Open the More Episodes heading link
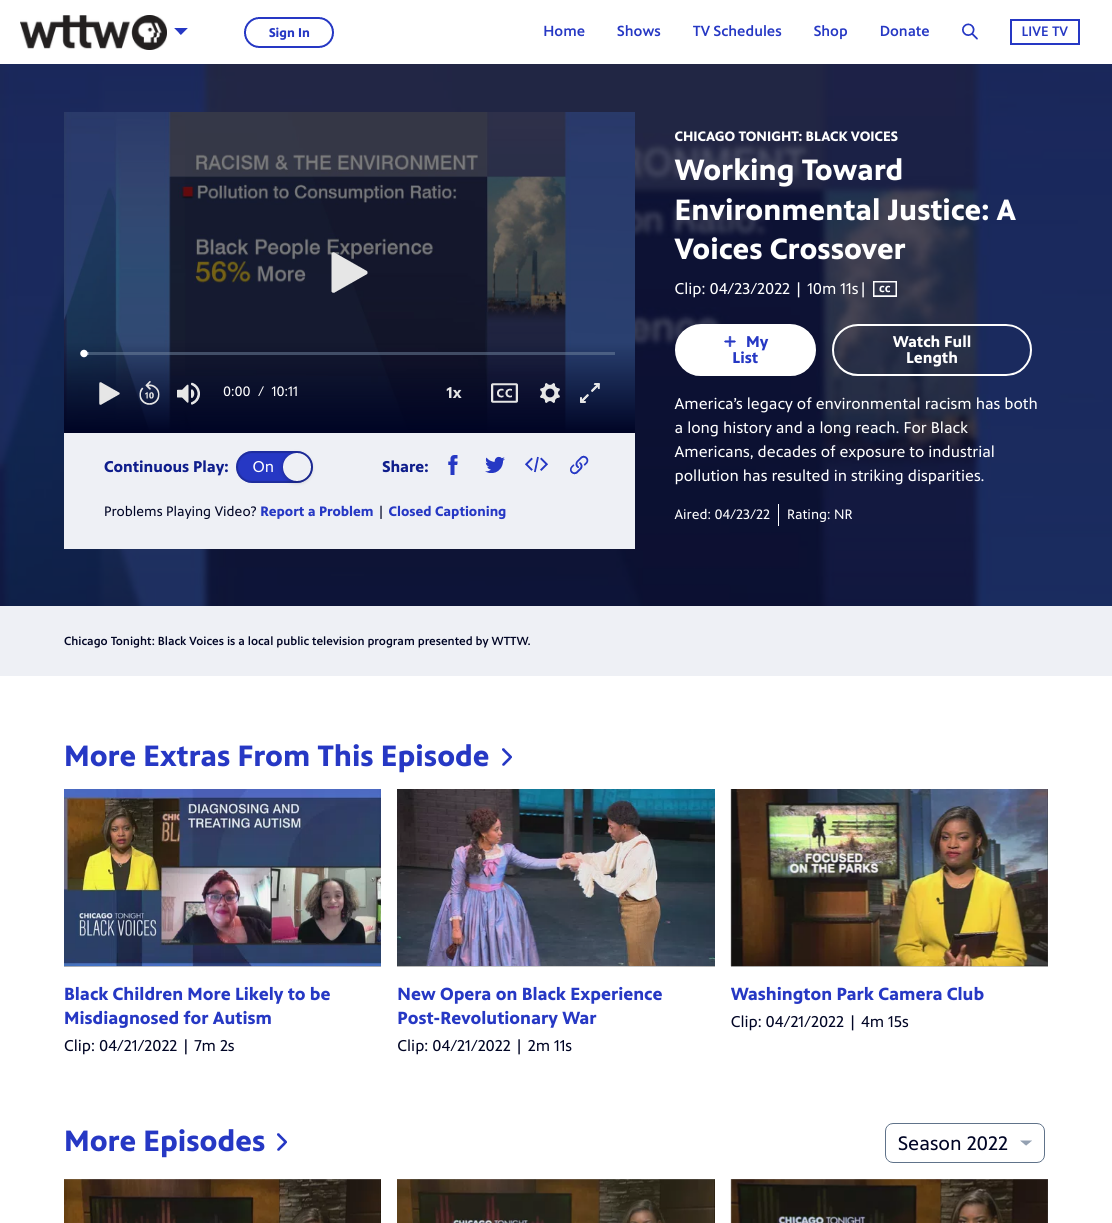Viewport: 1112px width, 1223px height. pos(165,1141)
